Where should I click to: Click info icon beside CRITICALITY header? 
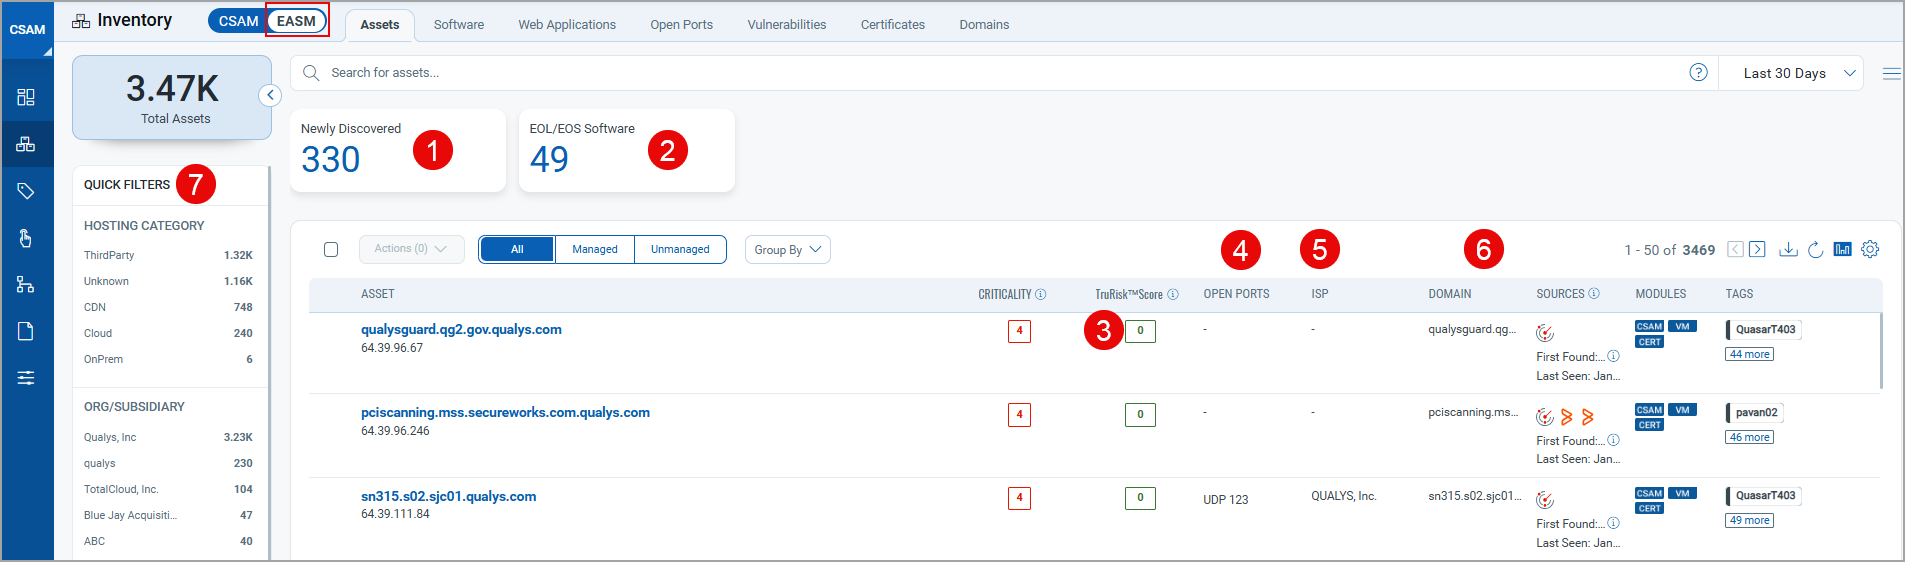click(x=1041, y=294)
